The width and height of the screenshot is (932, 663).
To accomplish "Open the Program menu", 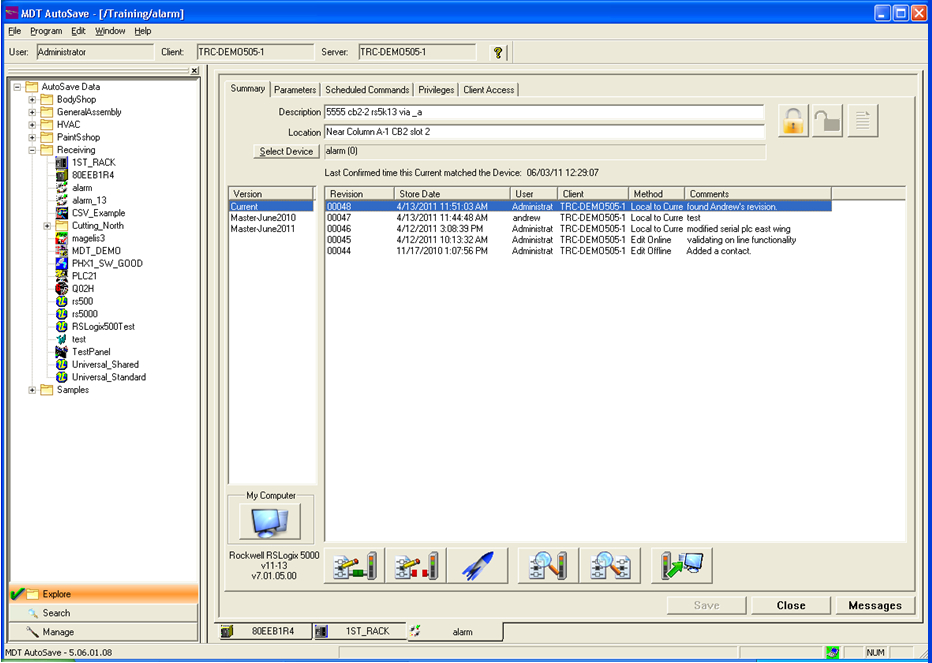I will pos(46,30).
